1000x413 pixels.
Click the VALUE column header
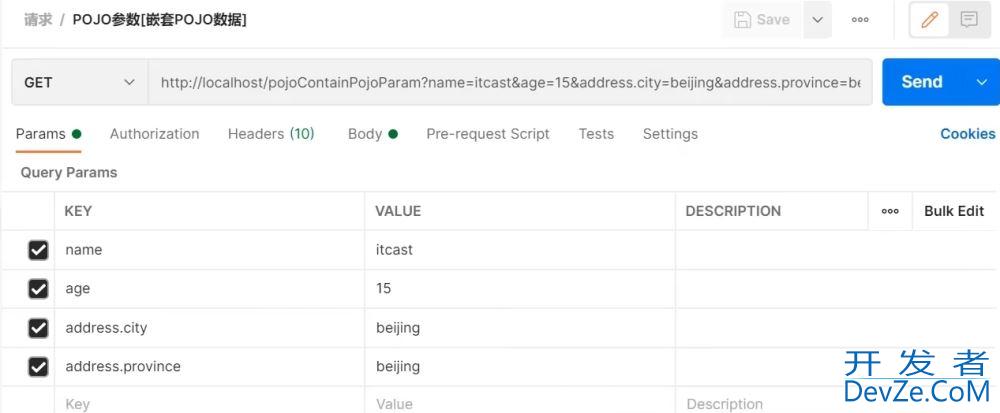tap(398, 211)
